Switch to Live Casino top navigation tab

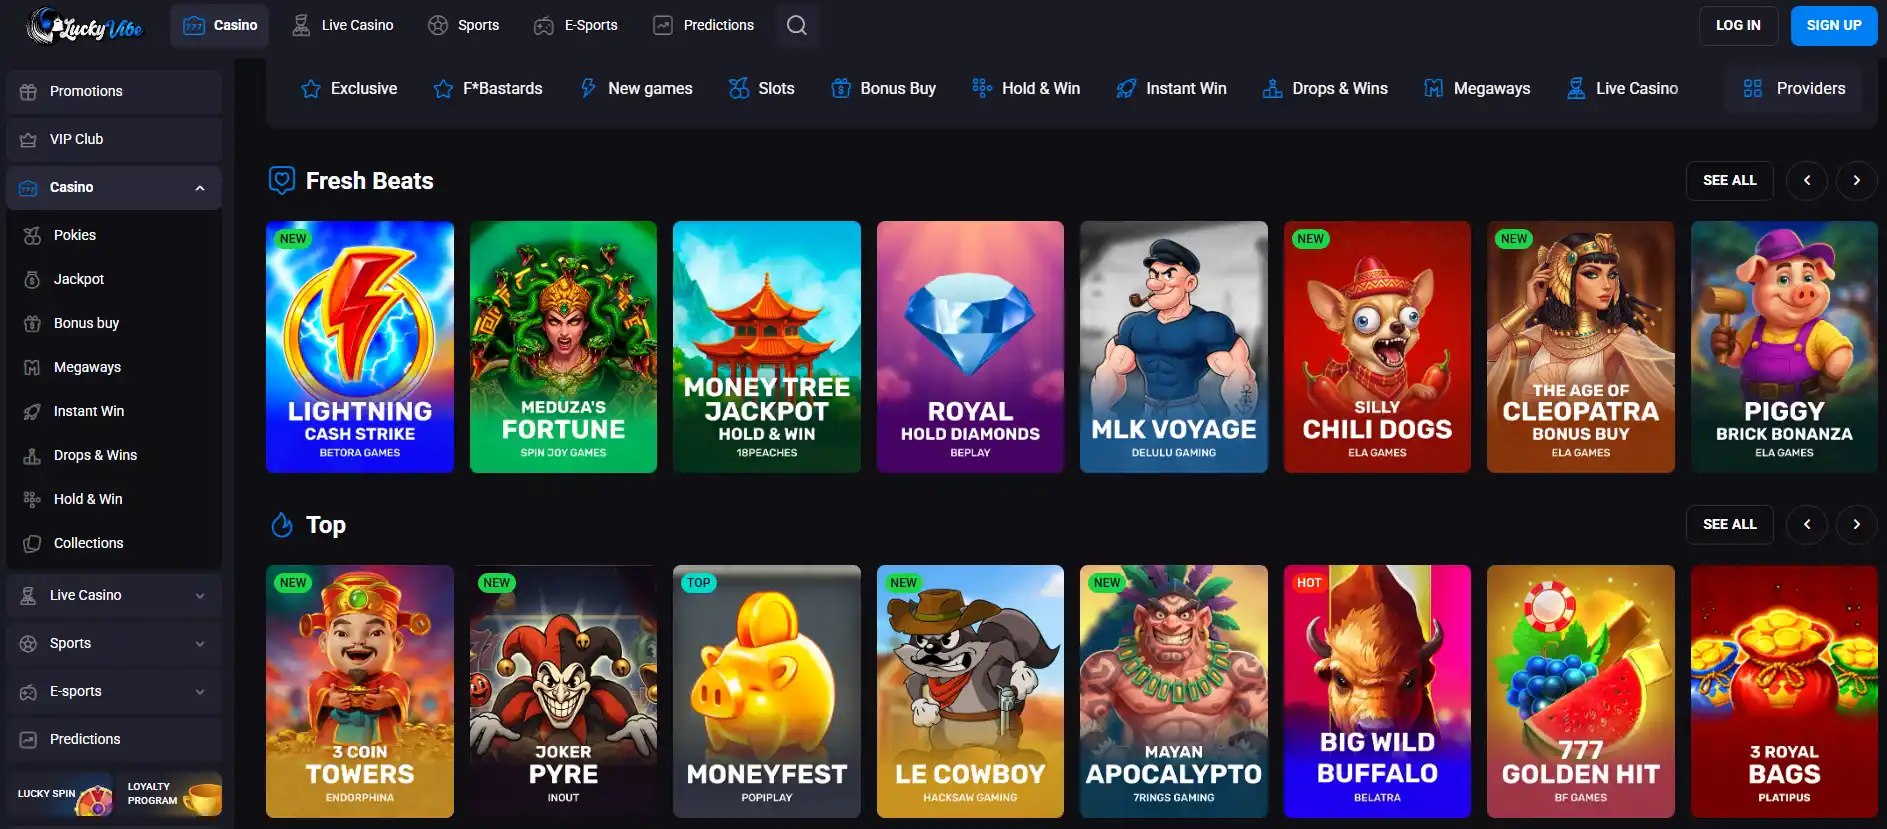[342, 25]
